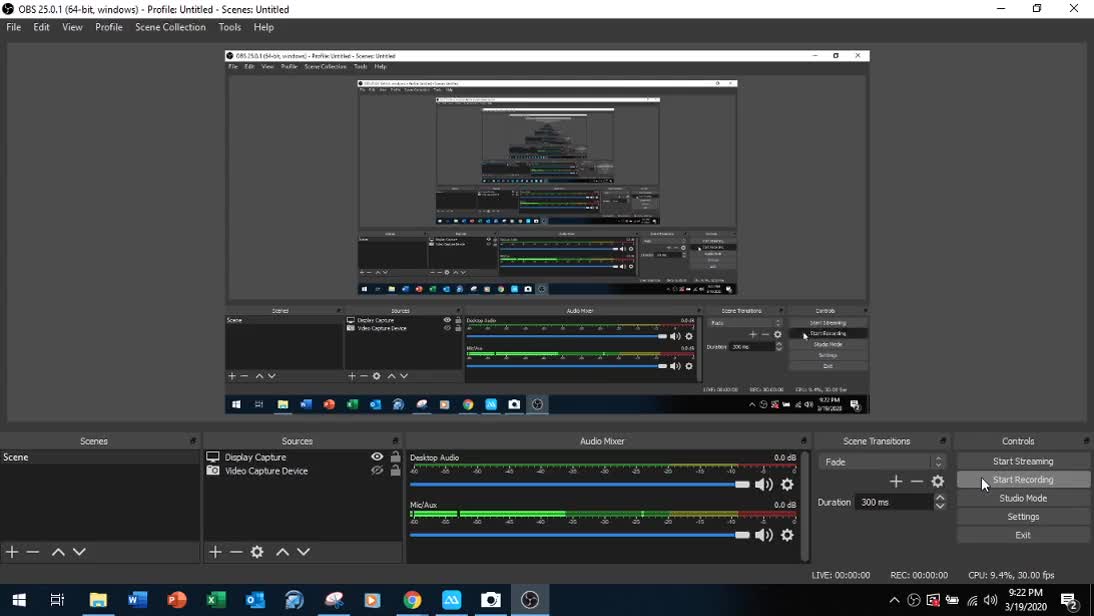This screenshot has height=616, width=1094.
Task: Open the Scene Collection menu
Action: click(x=170, y=27)
